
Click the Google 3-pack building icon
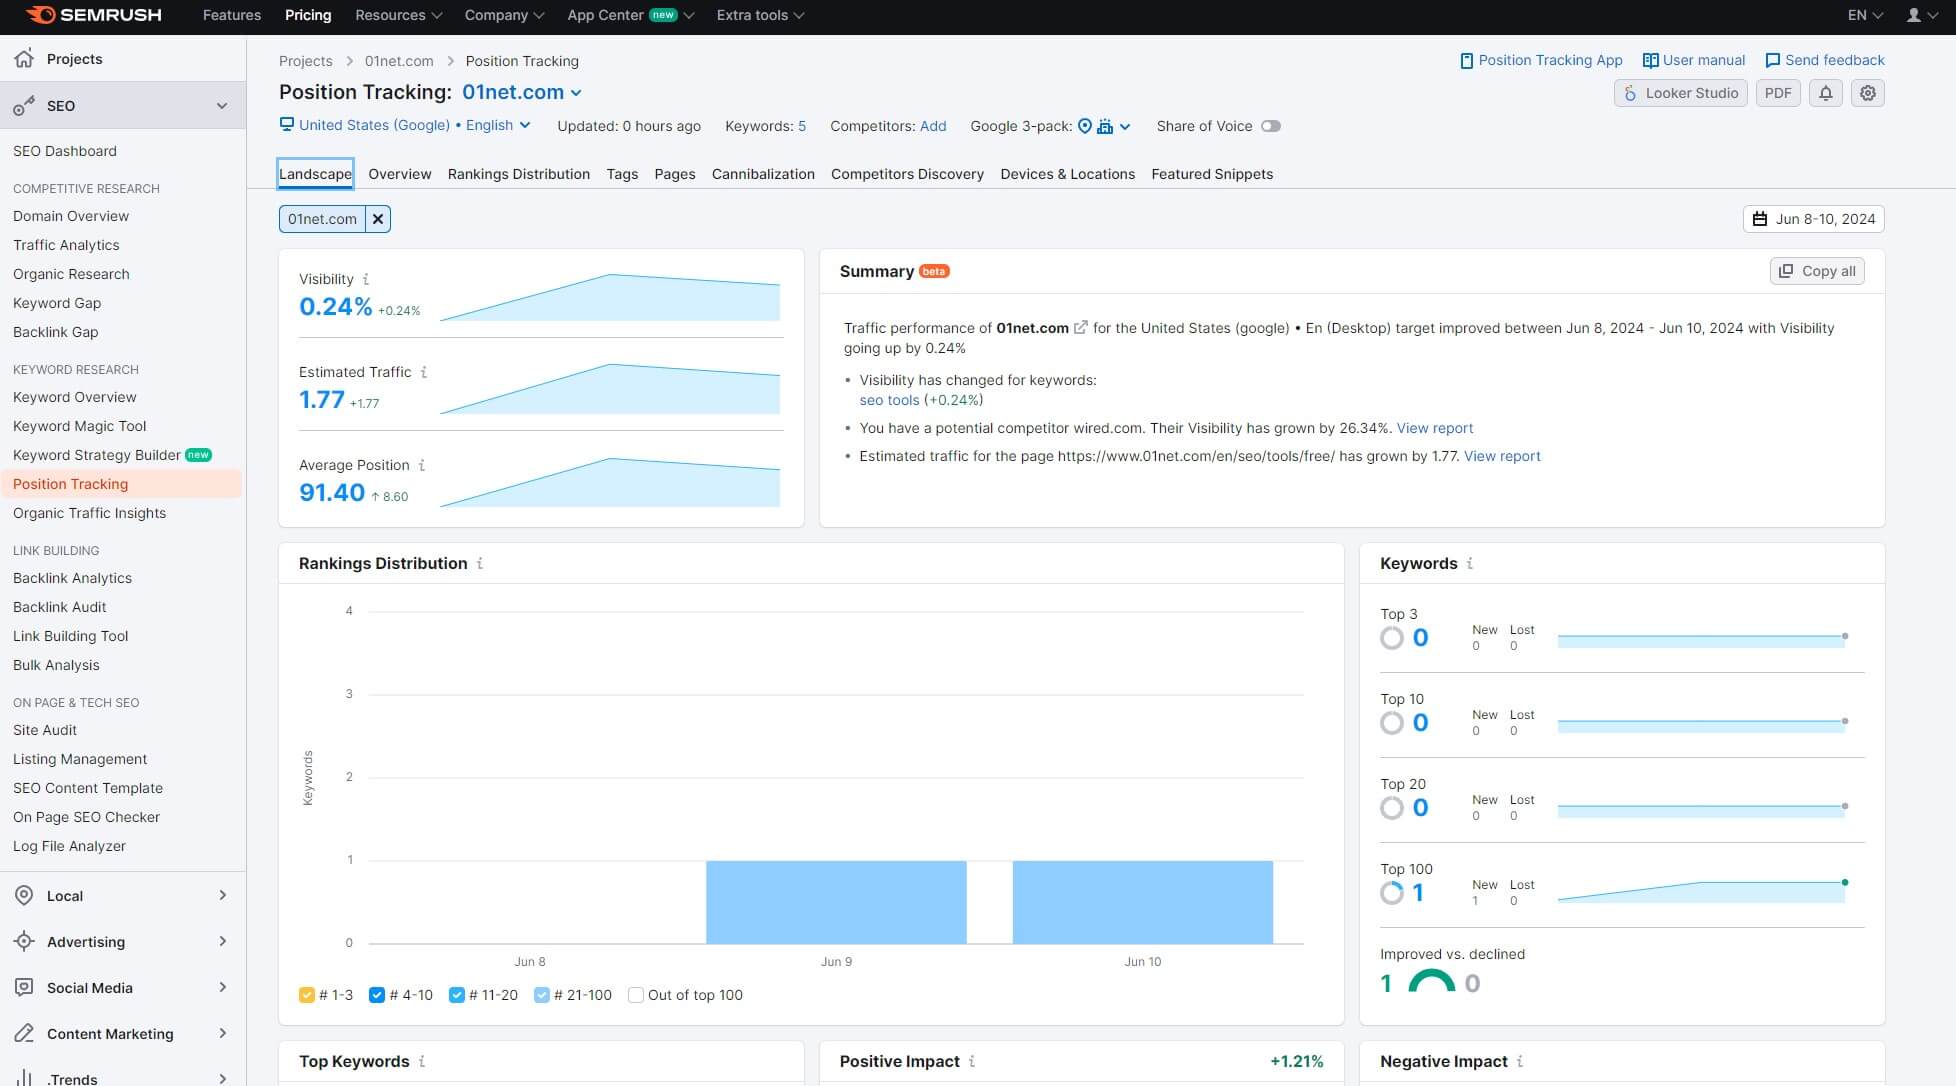click(1105, 126)
